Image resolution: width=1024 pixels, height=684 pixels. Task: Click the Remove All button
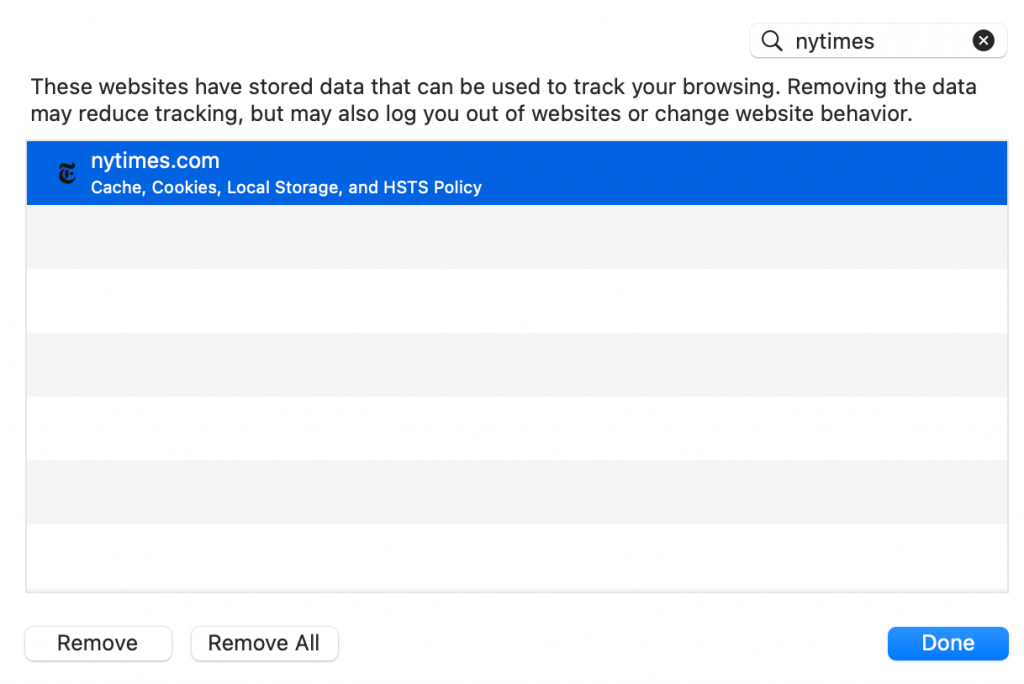coord(264,643)
